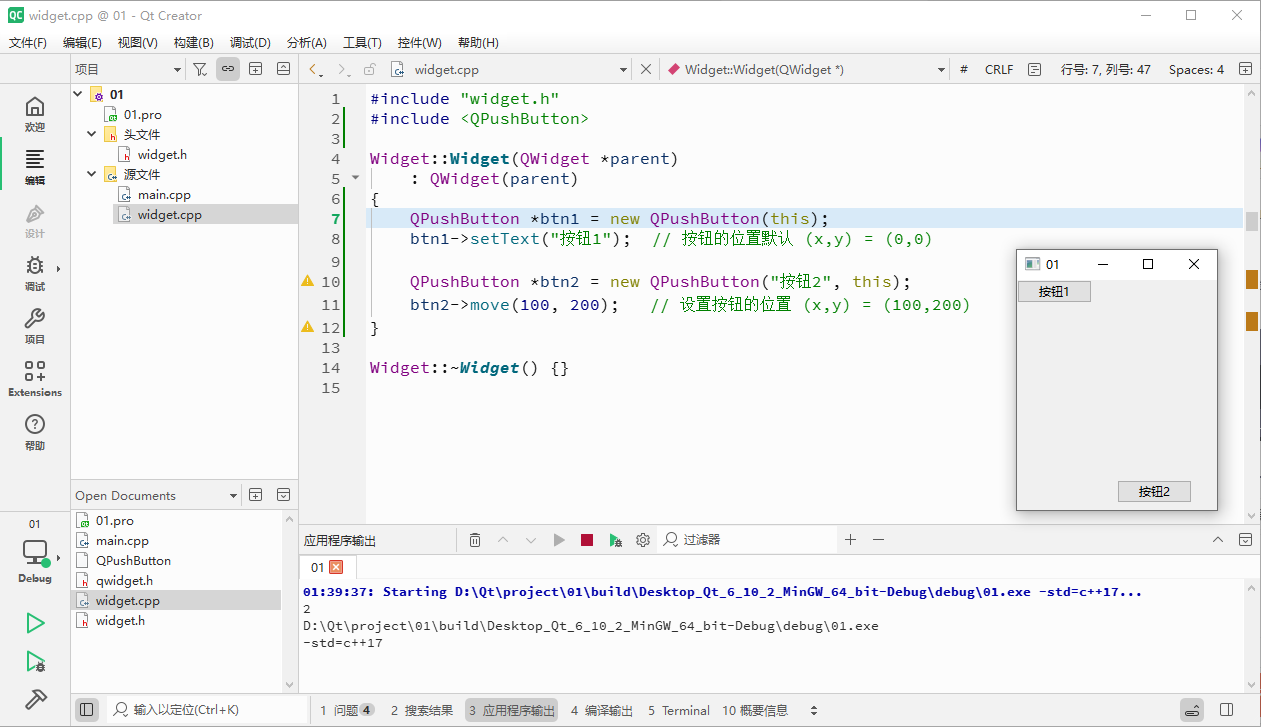Open 文件(F) menu
The width and height of the screenshot is (1261, 727).
pos(28,43)
